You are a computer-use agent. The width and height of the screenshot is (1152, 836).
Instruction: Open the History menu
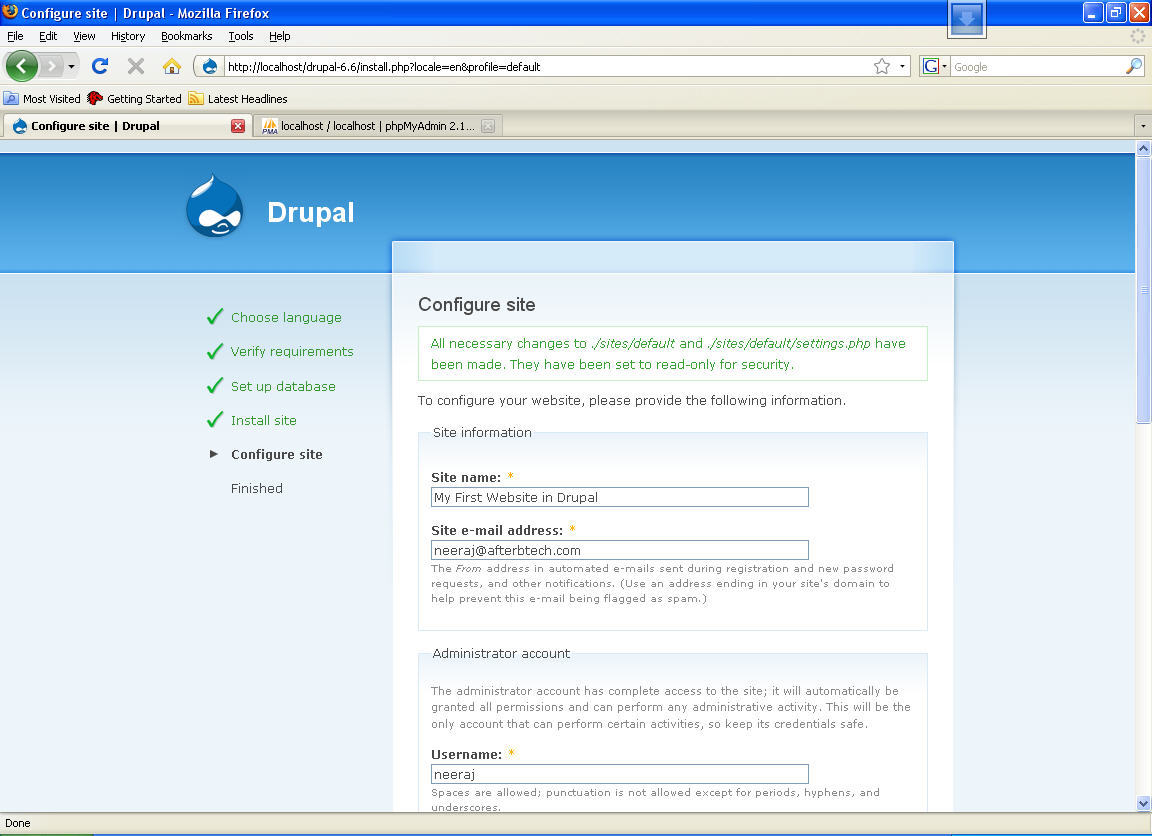128,36
